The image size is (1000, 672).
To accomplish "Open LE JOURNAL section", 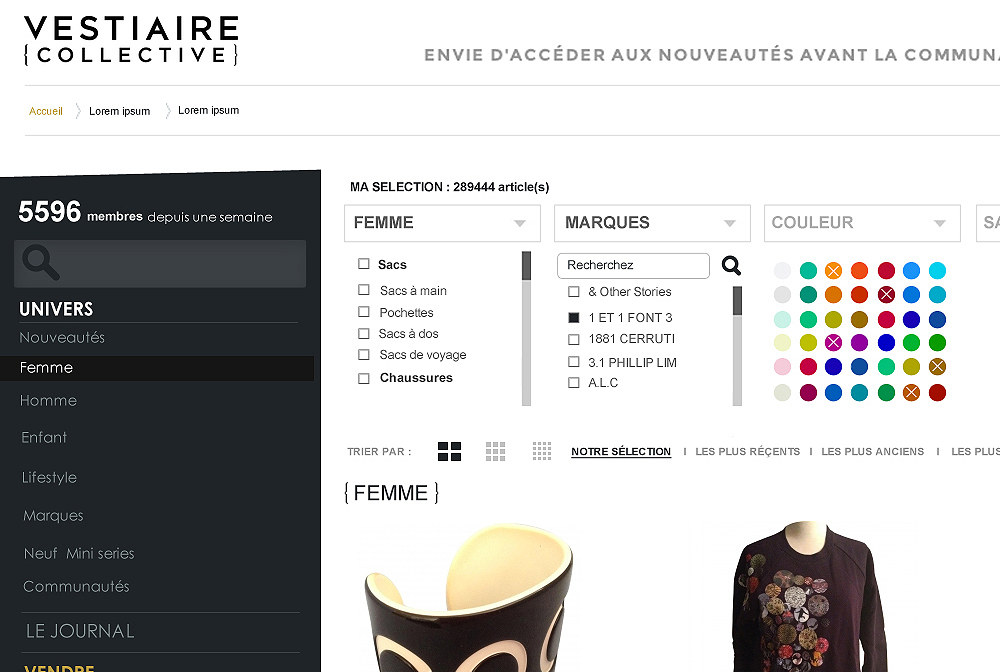I will click(x=80, y=631).
